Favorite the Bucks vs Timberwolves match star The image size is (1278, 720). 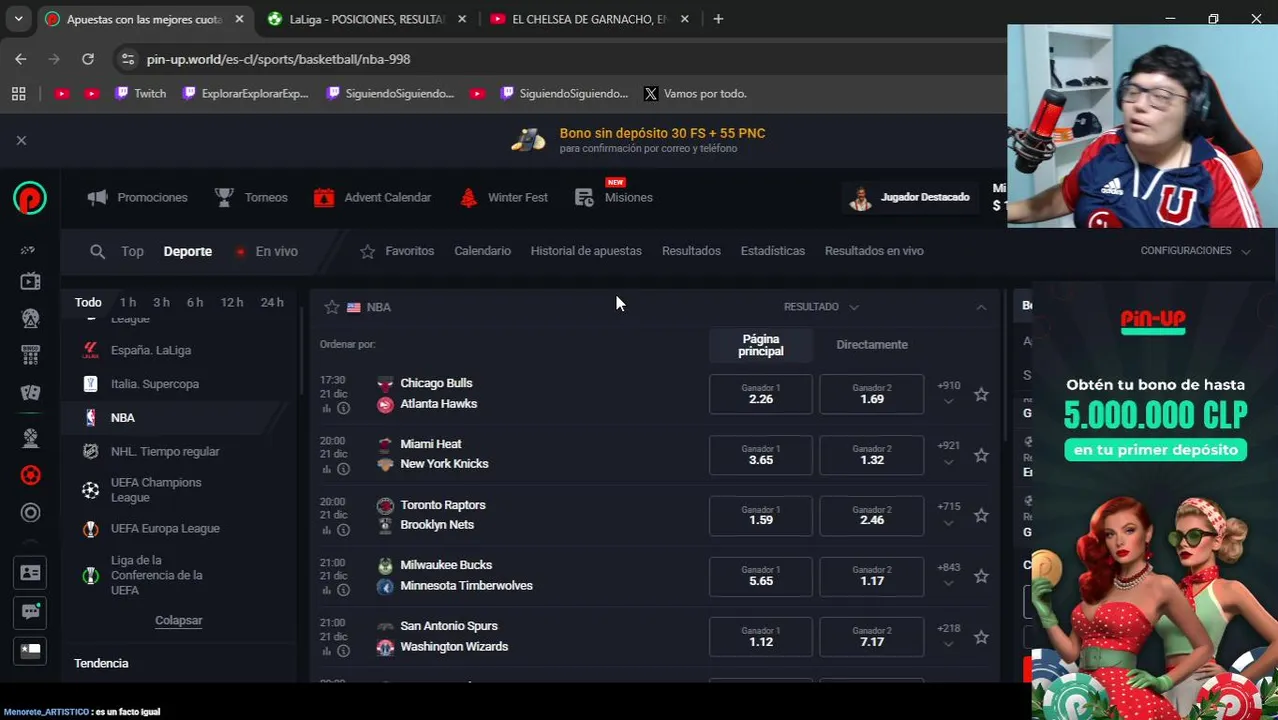pos(981,577)
